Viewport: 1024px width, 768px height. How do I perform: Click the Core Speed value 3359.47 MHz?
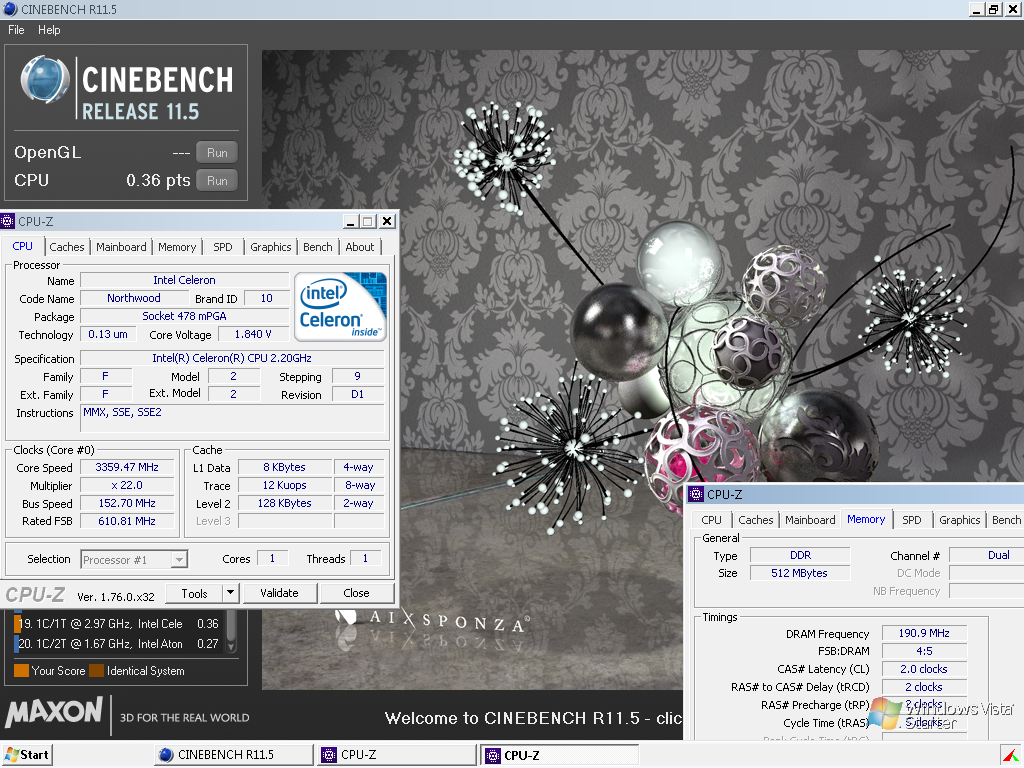[127, 467]
